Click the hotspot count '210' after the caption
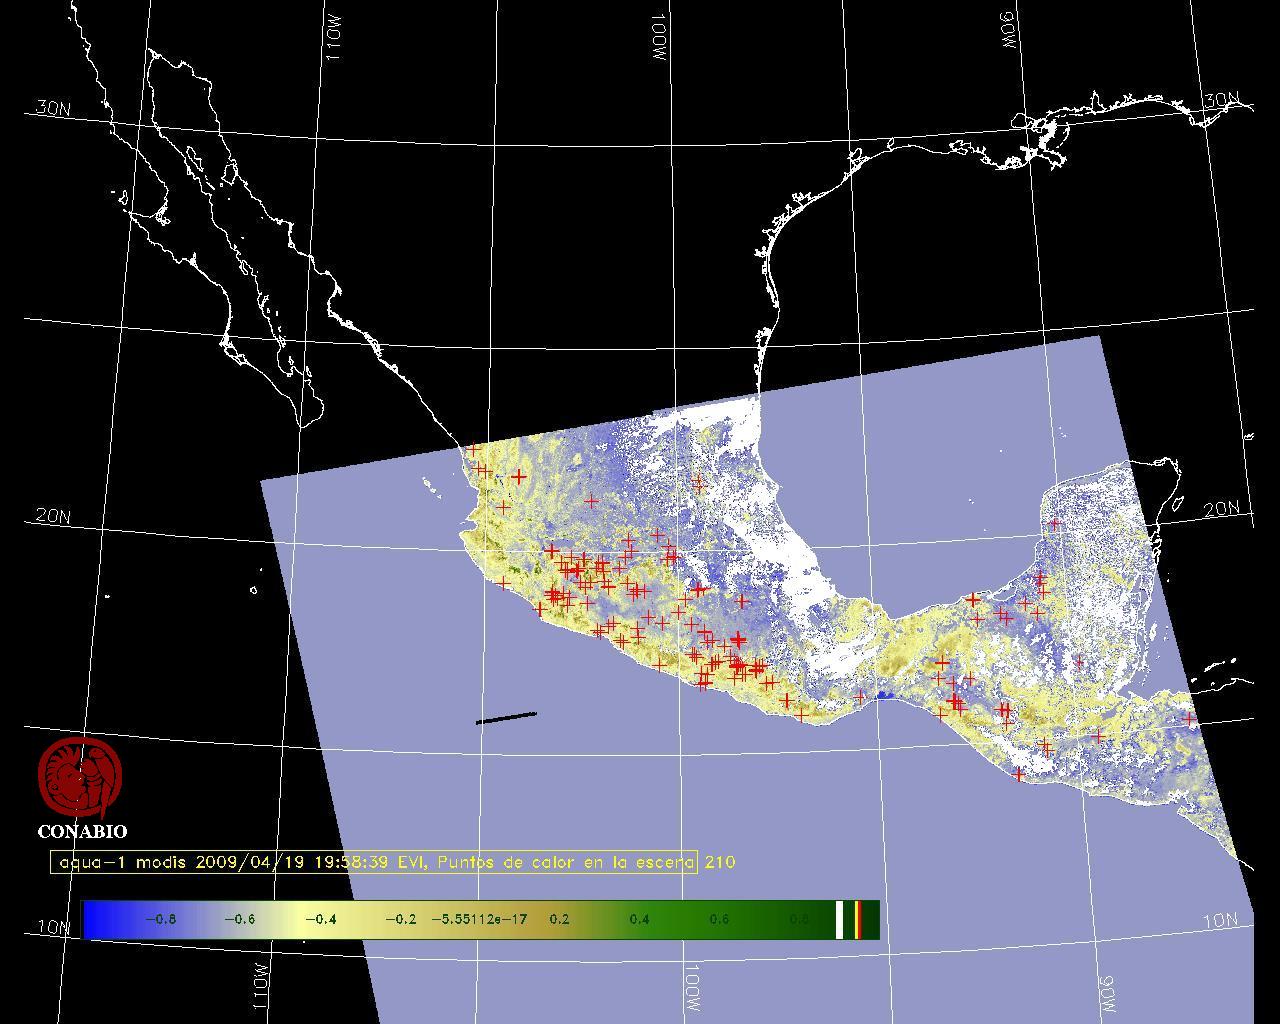1280x1024 pixels. pyautogui.click(x=720, y=862)
